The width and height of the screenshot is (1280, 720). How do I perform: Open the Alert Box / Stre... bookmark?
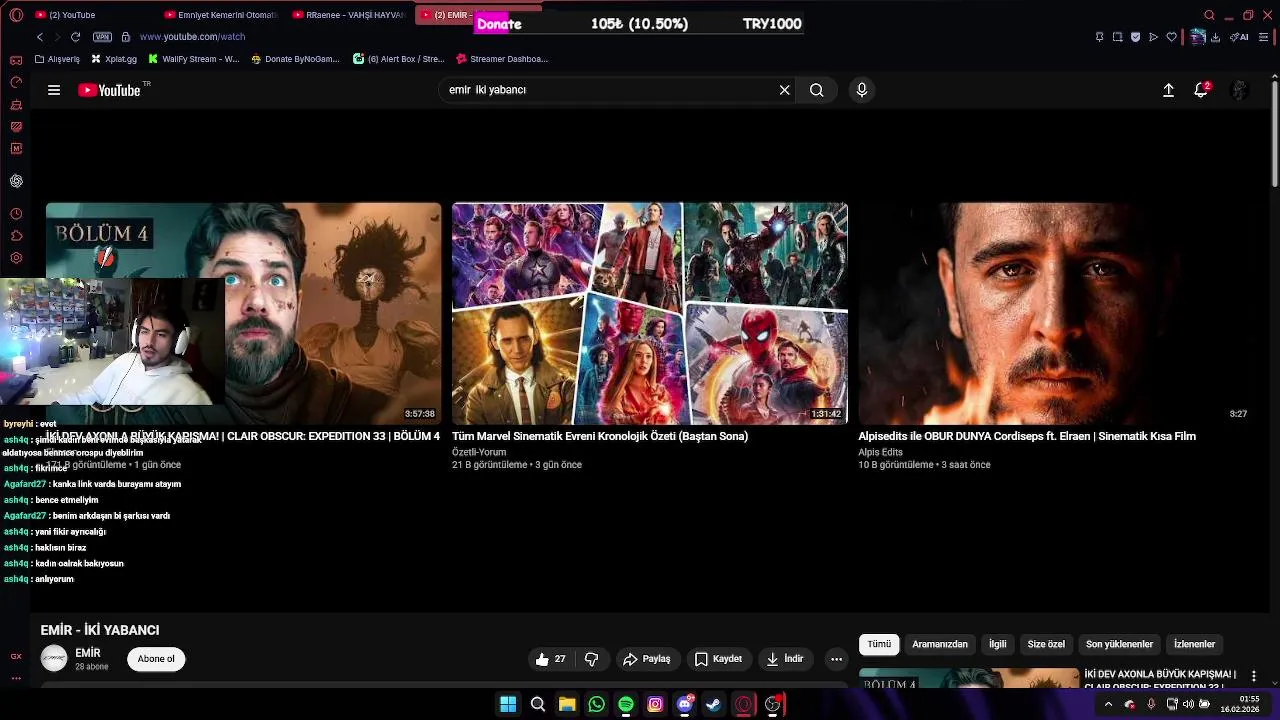pyautogui.click(x=399, y=59)
